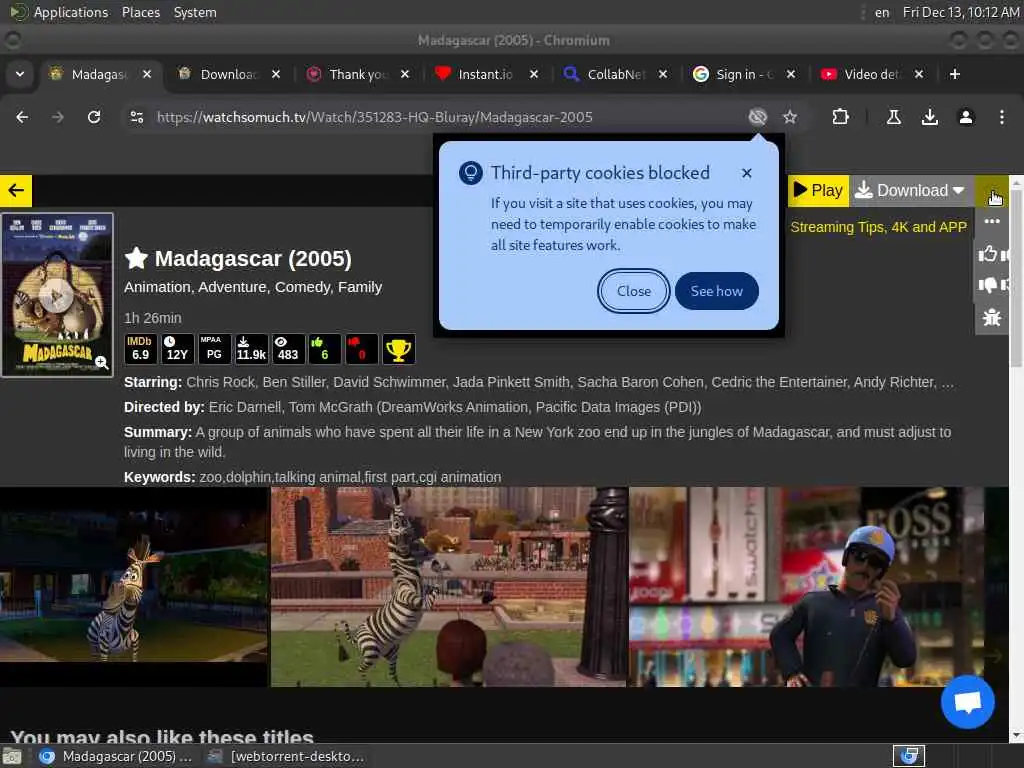Open the Extensions puzzle icon
The height and width of the screenshot is (768, 1024).
pyautogui.click(x=840, y=117)
